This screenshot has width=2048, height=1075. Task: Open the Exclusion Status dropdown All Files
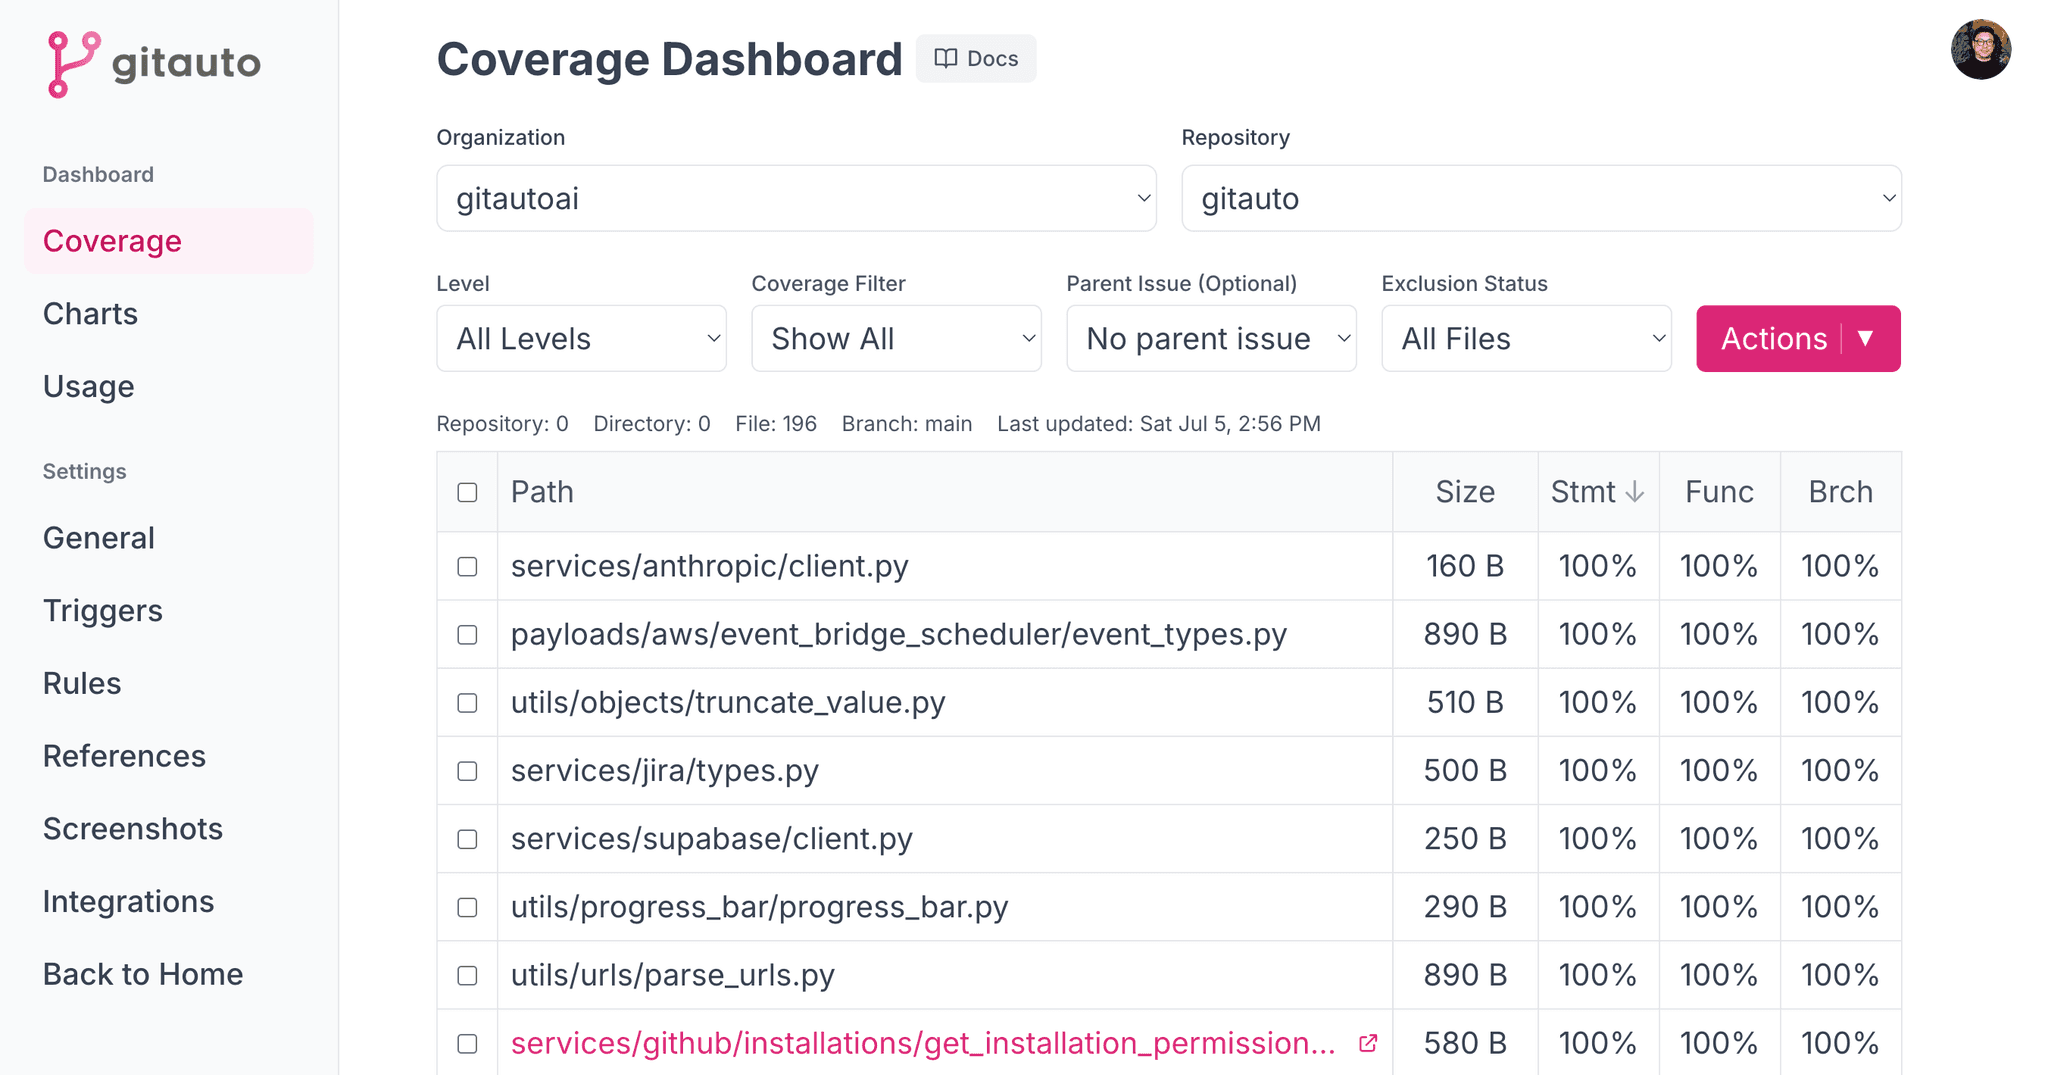click(x=1526, y=338)
